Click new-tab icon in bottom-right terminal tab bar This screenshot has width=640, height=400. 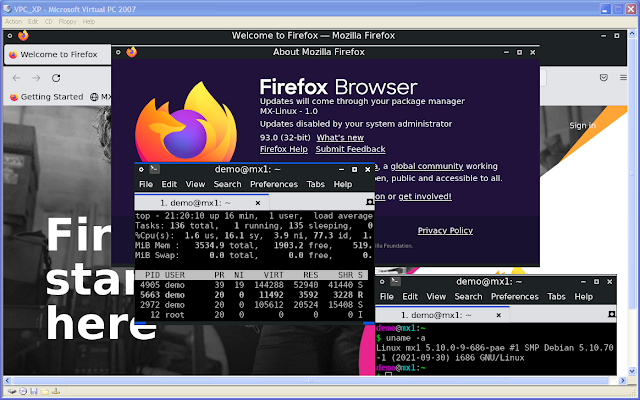pos(611,314)
